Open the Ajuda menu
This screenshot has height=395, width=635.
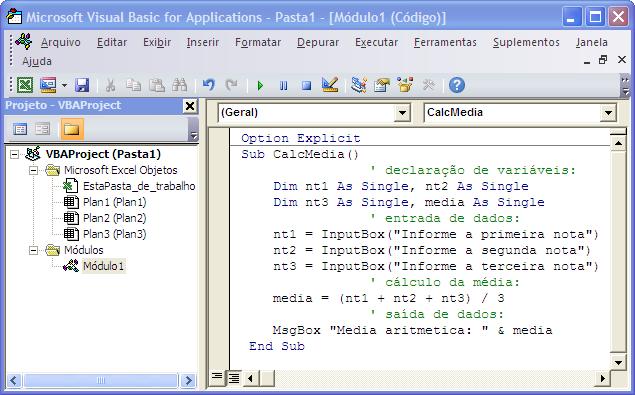pos(37,61)
